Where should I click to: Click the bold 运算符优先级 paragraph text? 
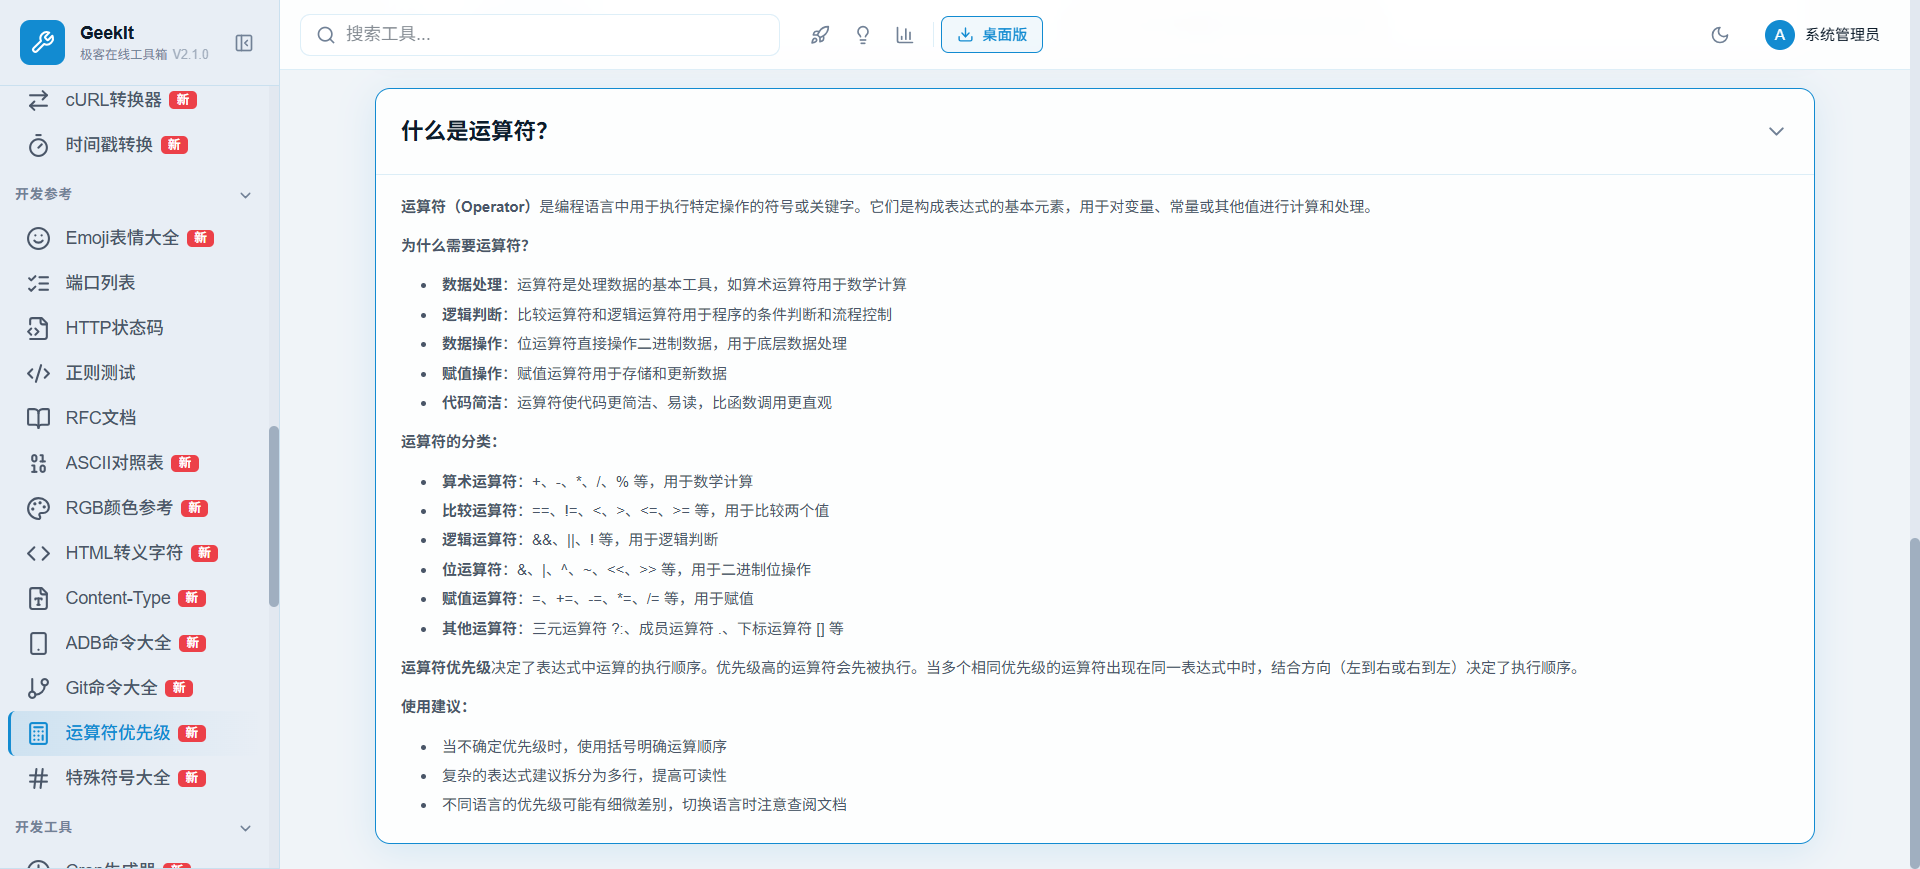446,667
